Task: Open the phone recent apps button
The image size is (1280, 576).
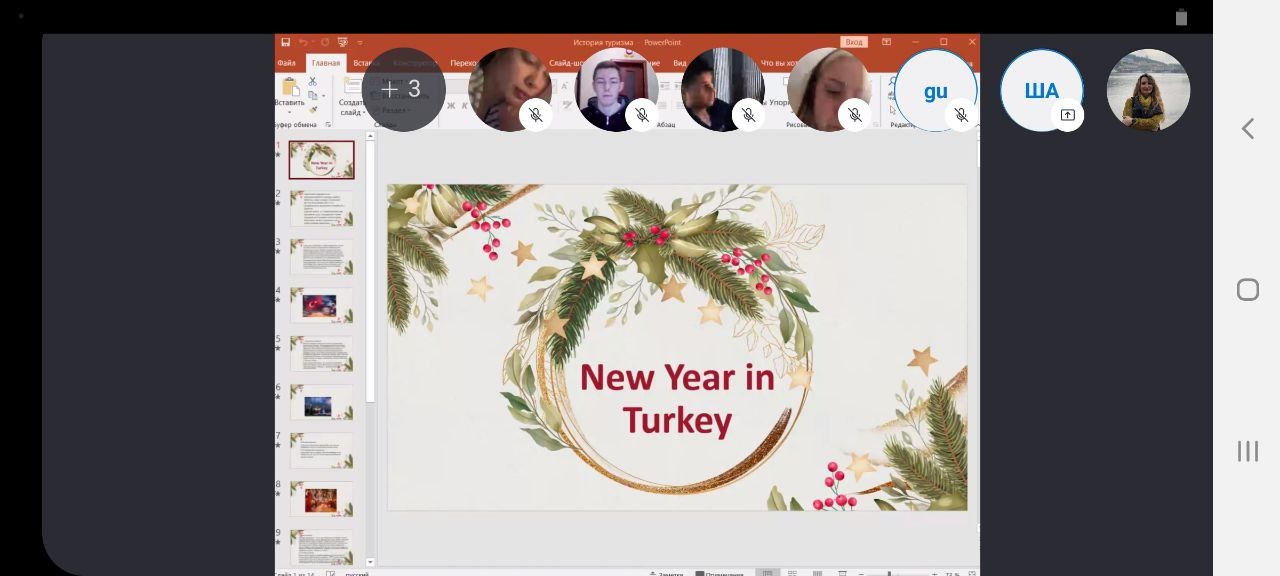Action: [1247, 451]
